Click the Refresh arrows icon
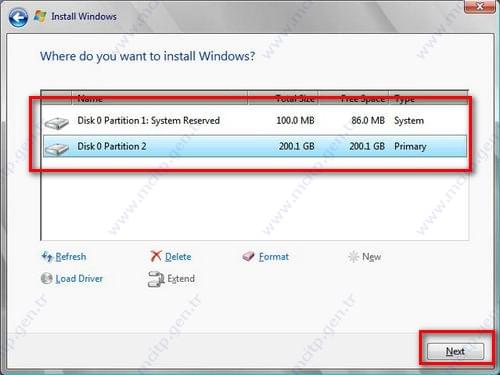The image size is (500, 375). [x=47, y=257]
